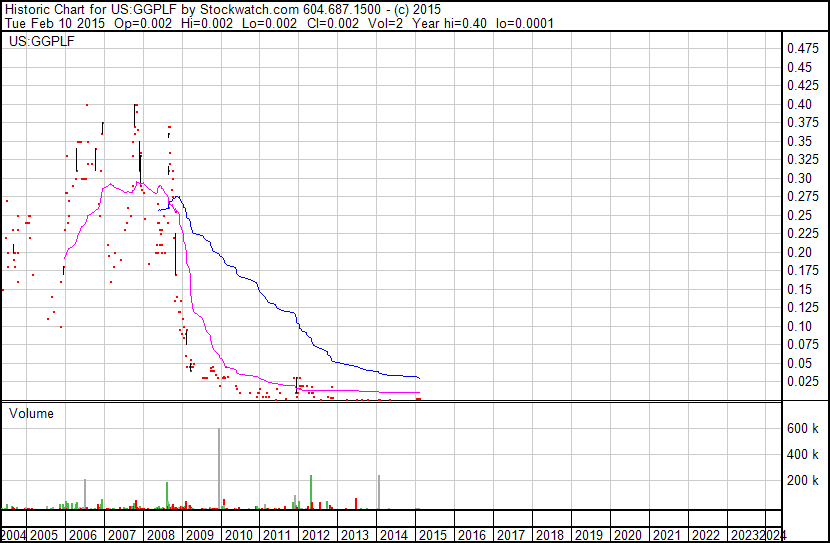Click the 0.10 price axis label

coord(799,327)
